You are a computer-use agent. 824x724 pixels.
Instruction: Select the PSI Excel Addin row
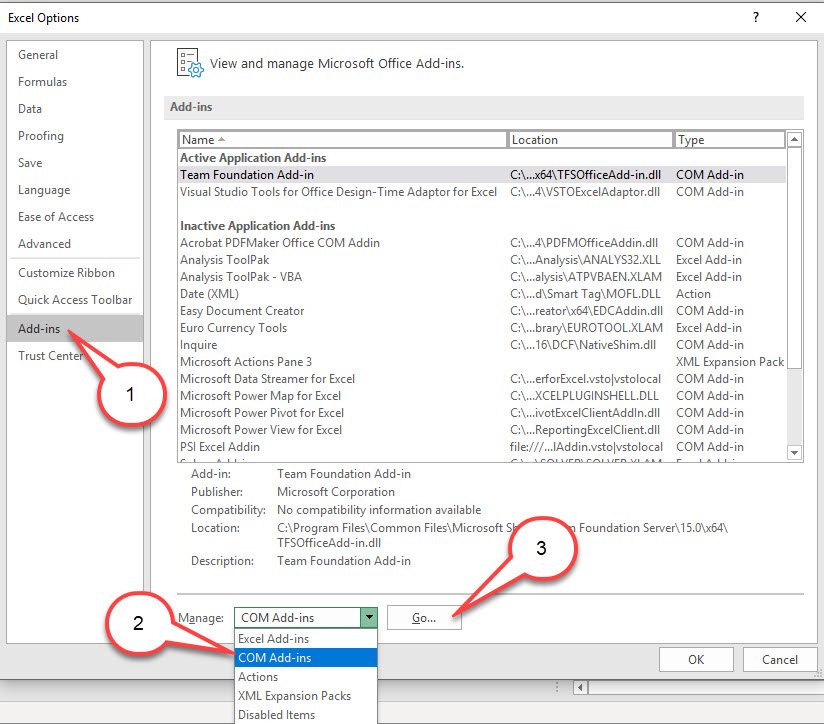pos(482,447)
